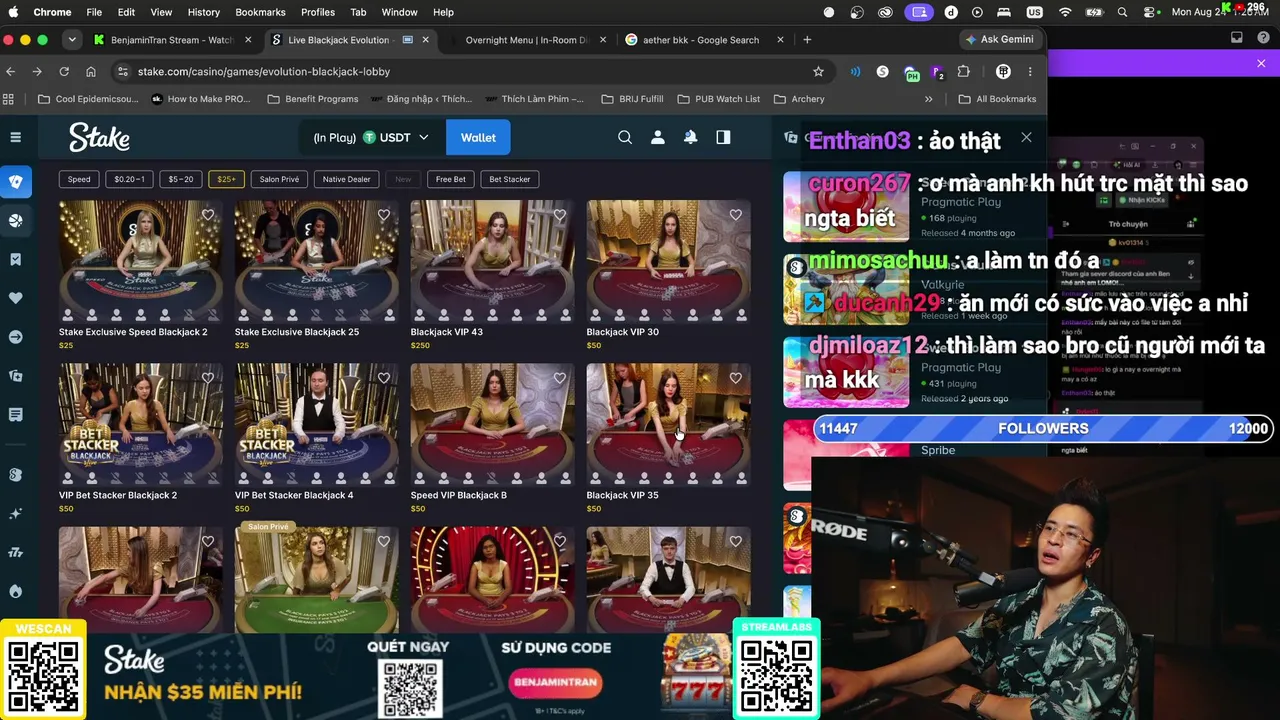Click the VIP Bet Stacker Blackjack 4 title
Viewport: 1280px width, 720px height.
(294, 495)
